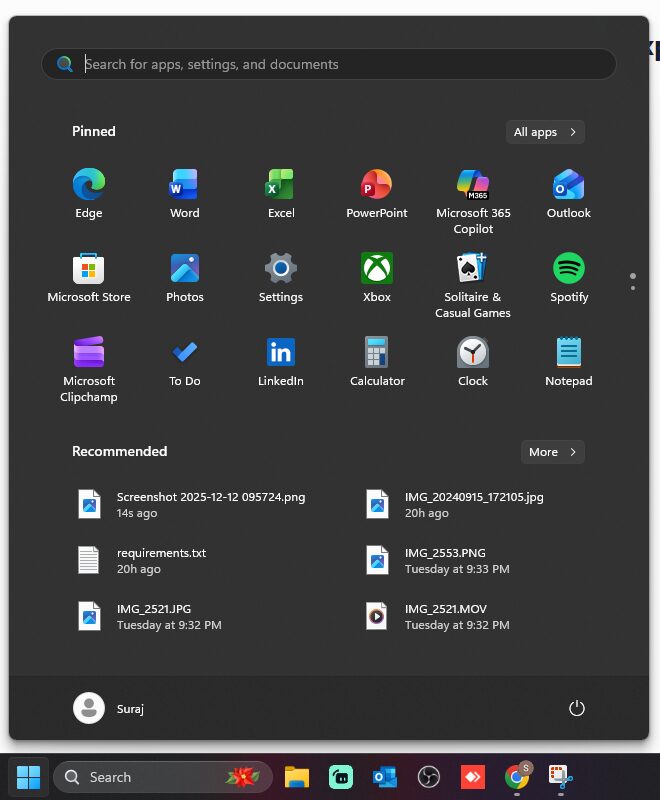
Task: Open the Photos app
Action: (x=185, y=277)
